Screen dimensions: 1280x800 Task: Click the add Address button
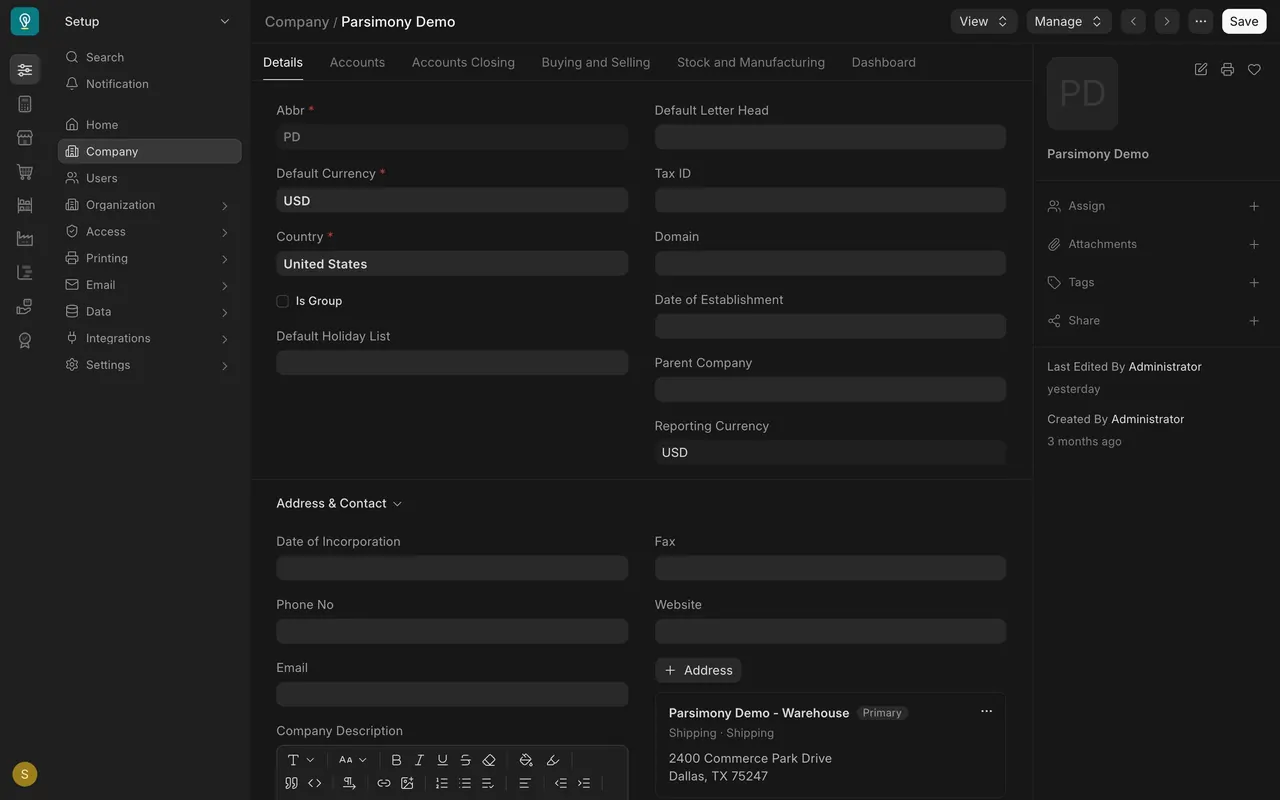tap(698, 670)
